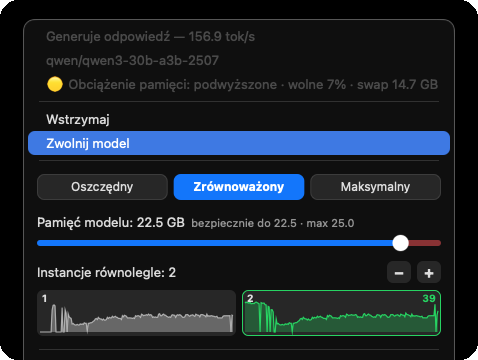Viewport: 478px width, 360px height.
Task: Select the instance 2 green activity graph
Action: click(x=341, y=313)
